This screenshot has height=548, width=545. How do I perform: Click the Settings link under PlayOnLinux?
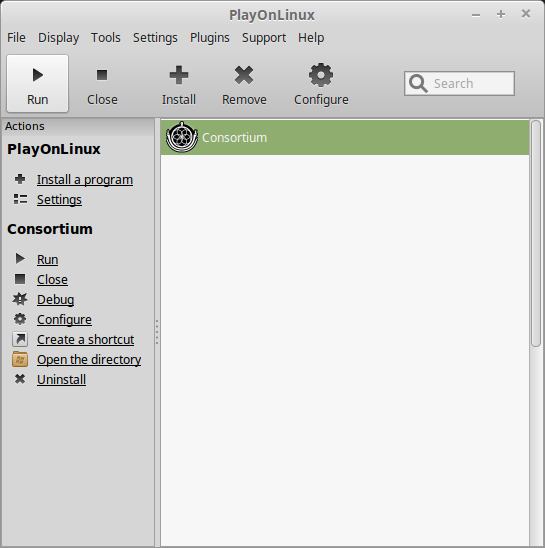pyautogui.click(x=59, y=200)
